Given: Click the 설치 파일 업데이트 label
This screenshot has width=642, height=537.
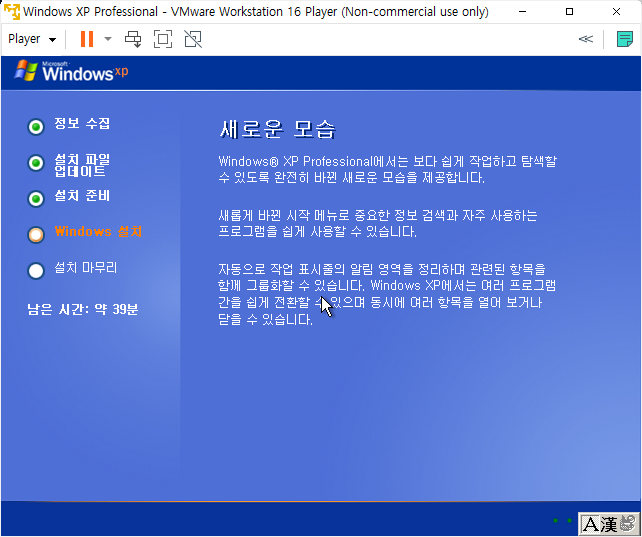Looking at the screenshot, I should pyautogui.click(x=82, y=165).
